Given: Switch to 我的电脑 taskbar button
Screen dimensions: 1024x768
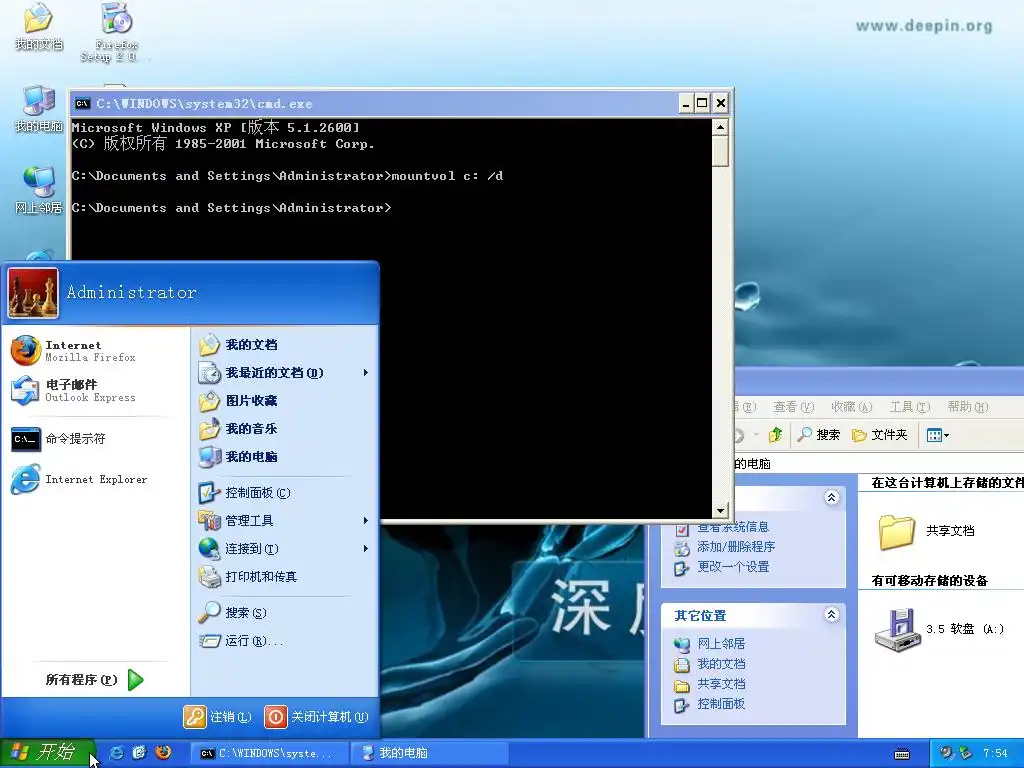Looking at the screenshot, I should pyautogui.click(x=429, y=753).
